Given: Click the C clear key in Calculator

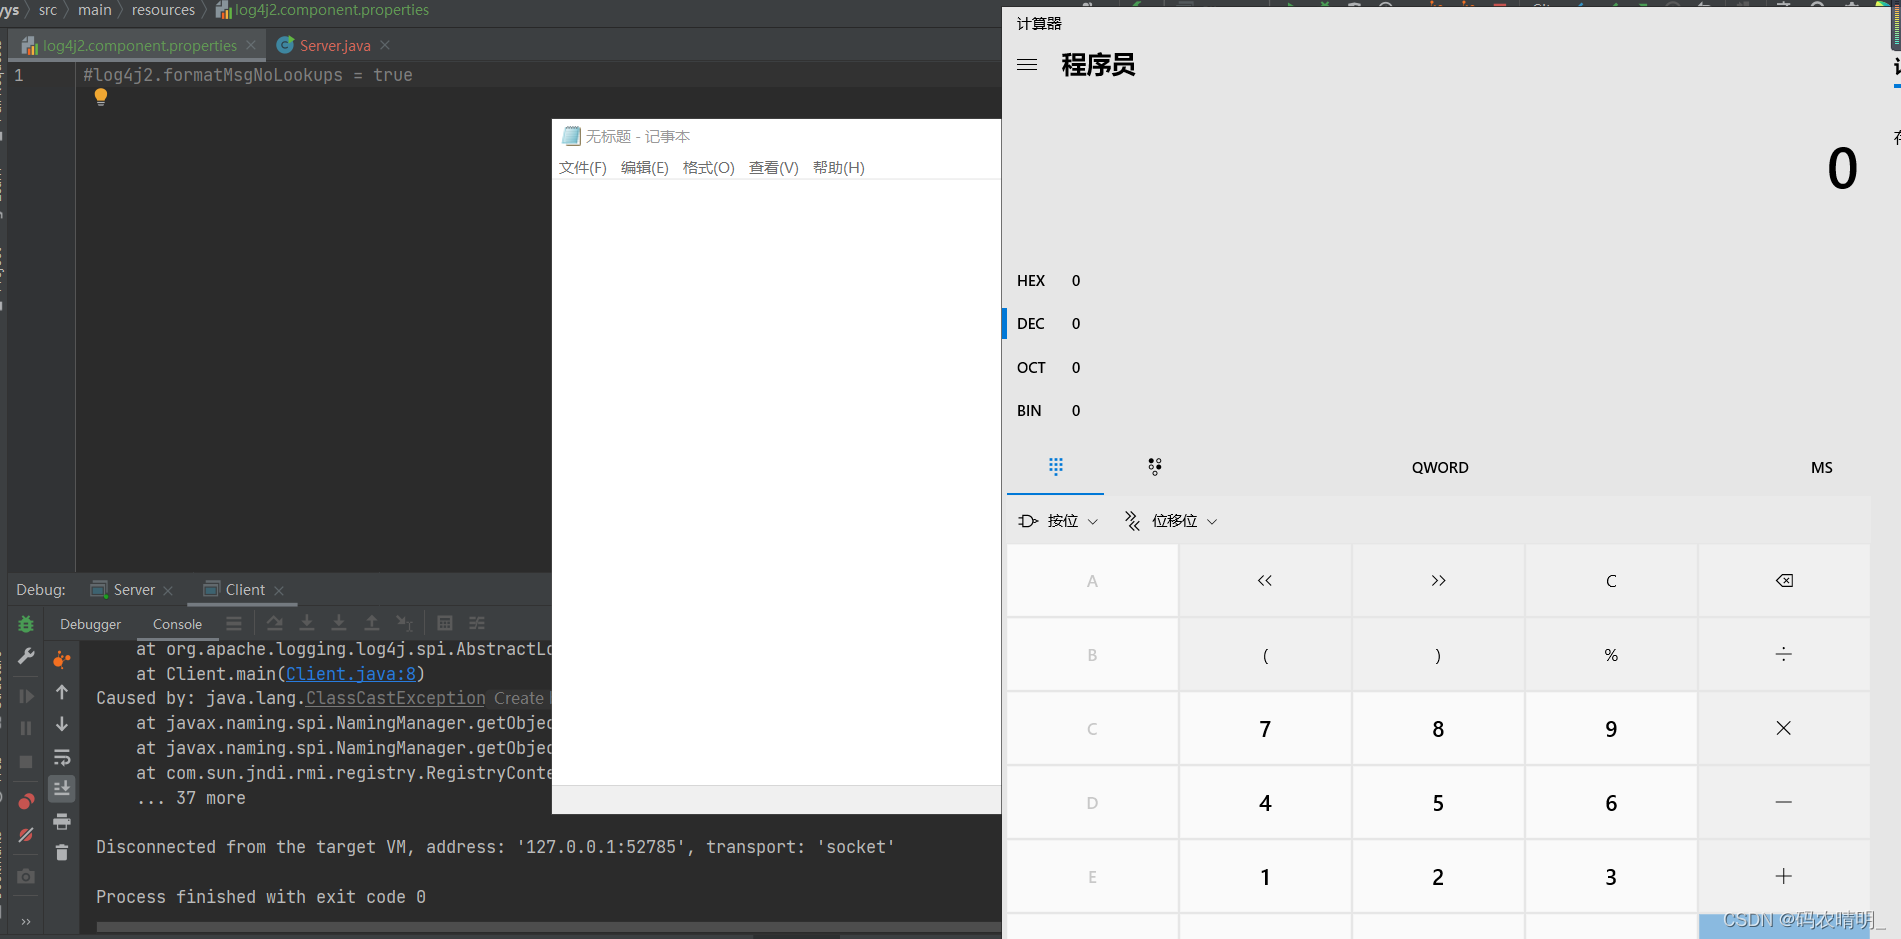Looking at the screenshot, I should (1611, 581).
